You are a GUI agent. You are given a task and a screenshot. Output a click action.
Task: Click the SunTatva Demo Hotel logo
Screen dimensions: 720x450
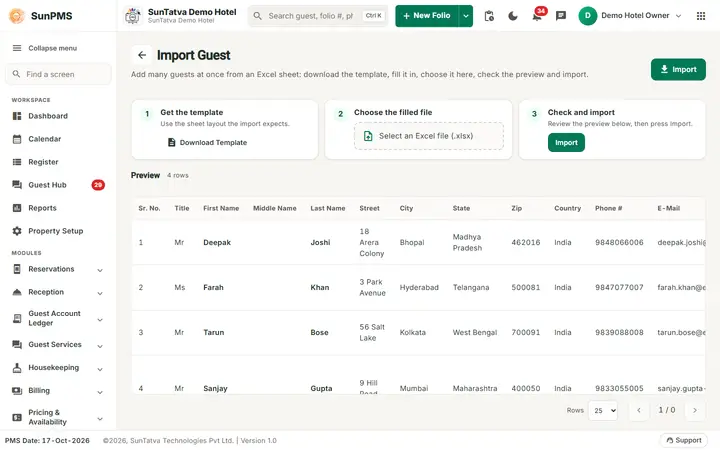tap(133, 16)
